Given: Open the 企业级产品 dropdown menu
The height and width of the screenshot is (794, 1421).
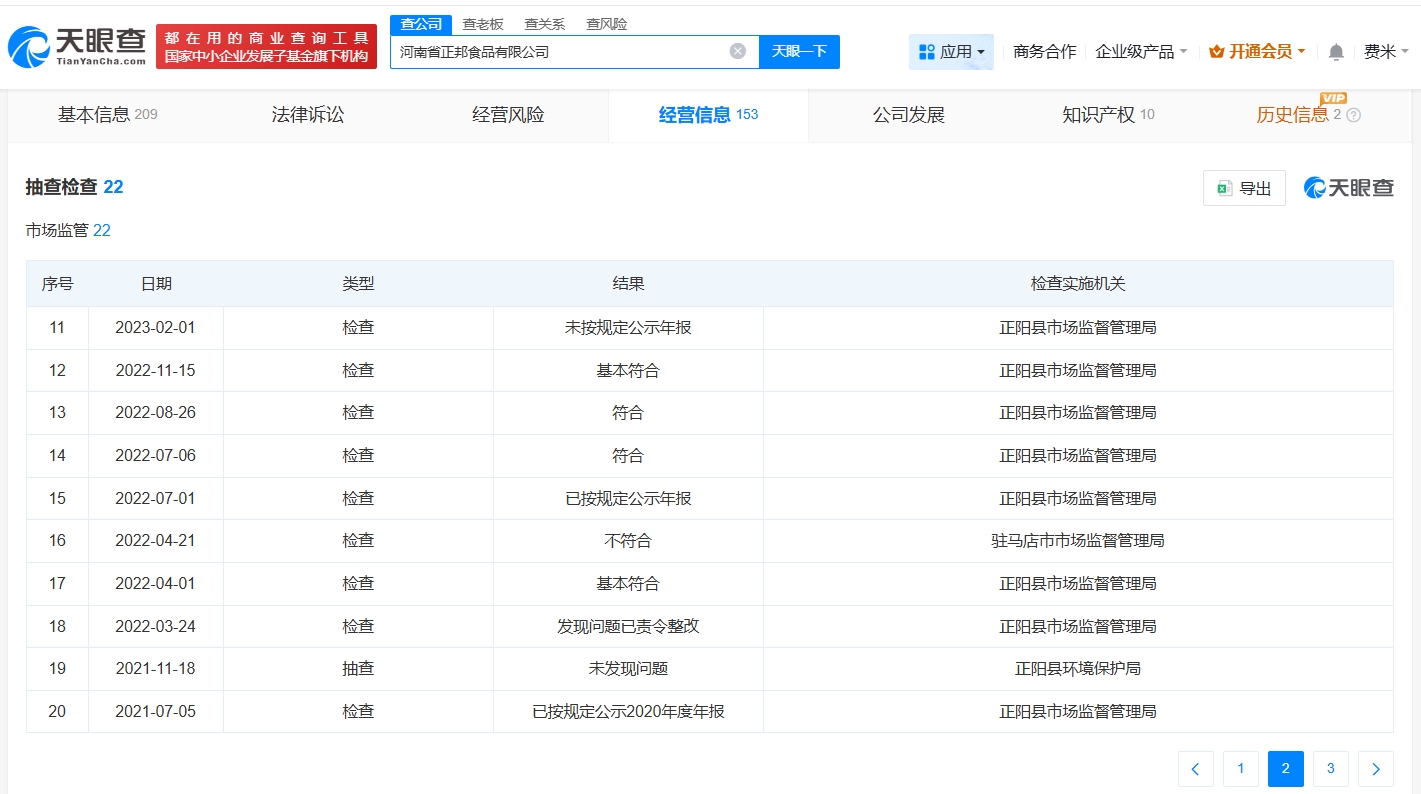Looking at the screenshot, I should click(1141, 52).
